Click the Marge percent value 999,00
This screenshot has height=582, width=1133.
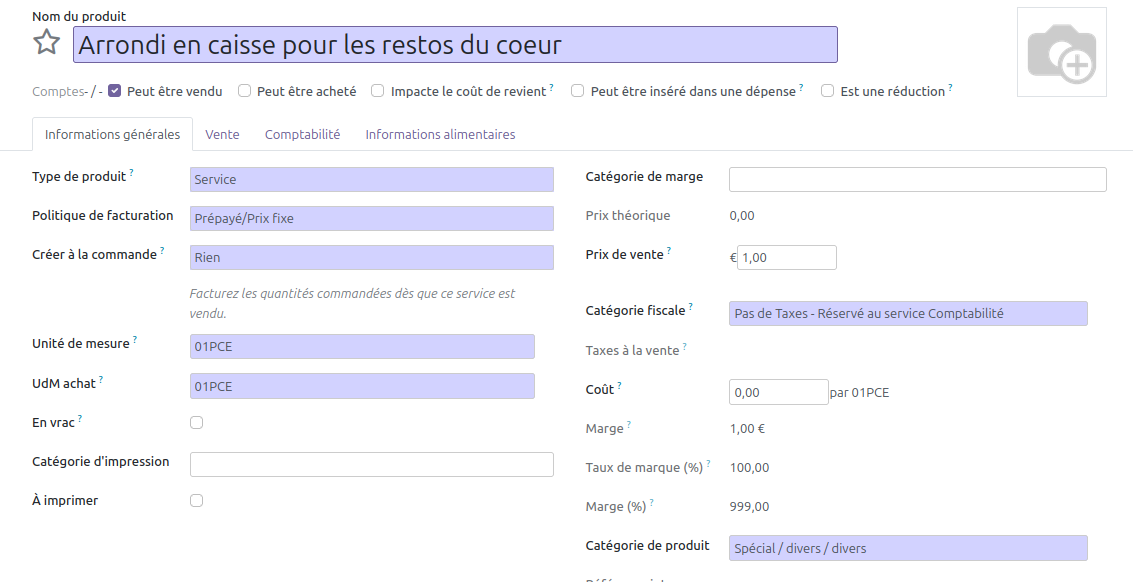(749, 507)
